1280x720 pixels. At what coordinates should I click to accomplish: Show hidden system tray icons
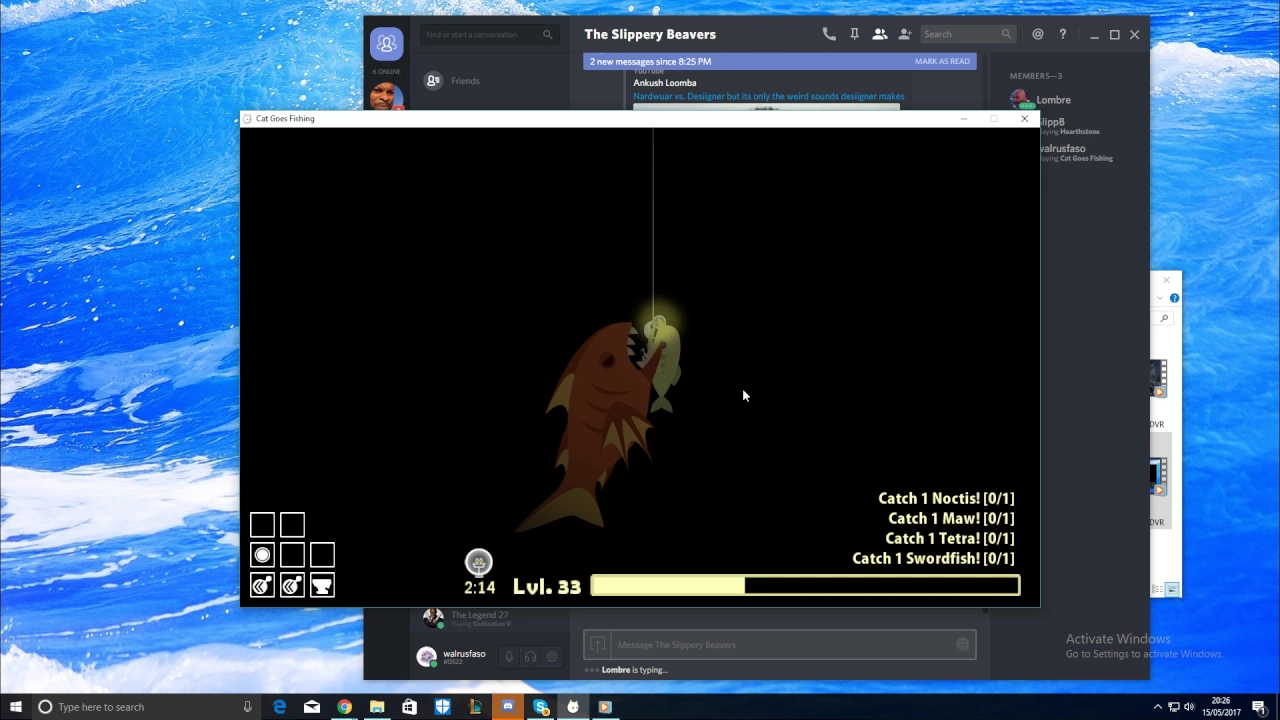click(x=1158, y=707)
